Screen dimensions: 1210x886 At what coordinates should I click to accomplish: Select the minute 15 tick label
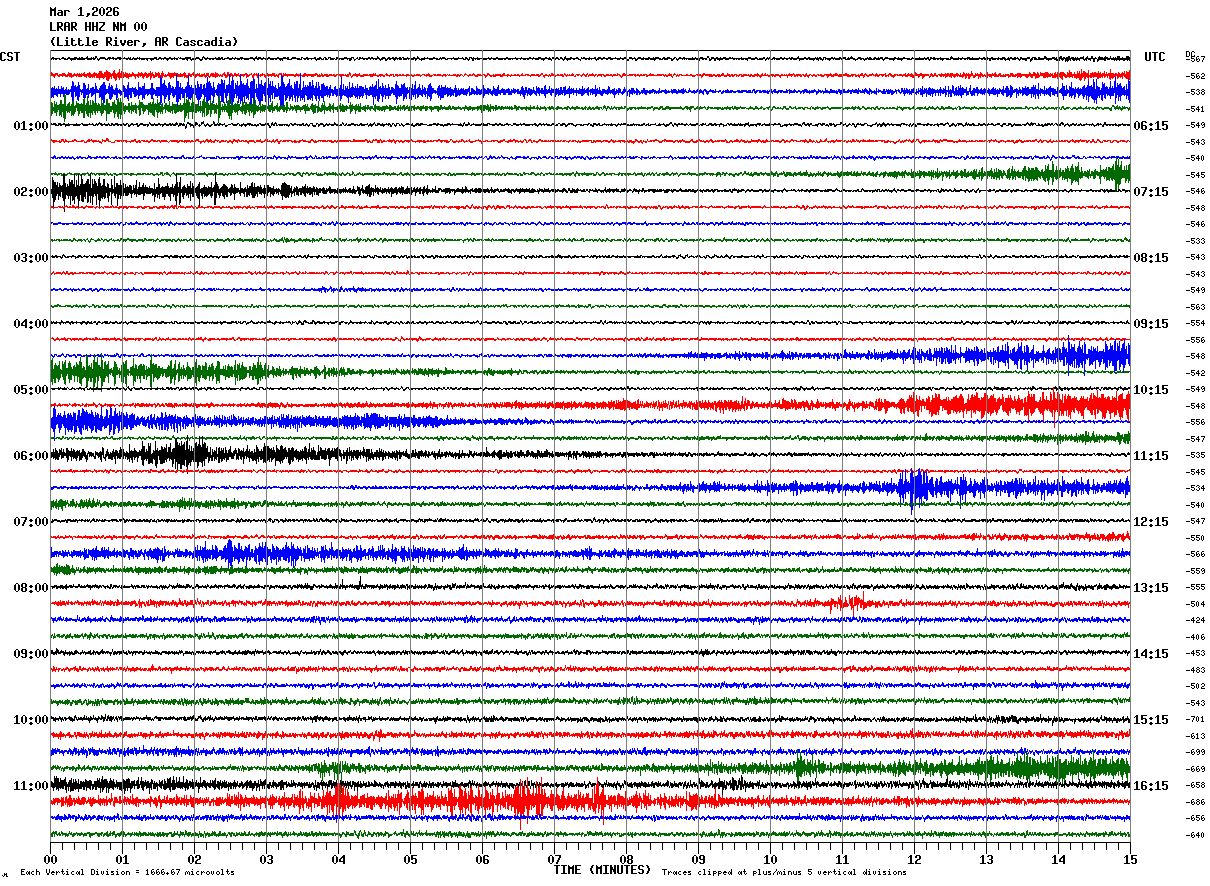point(1130,859)
